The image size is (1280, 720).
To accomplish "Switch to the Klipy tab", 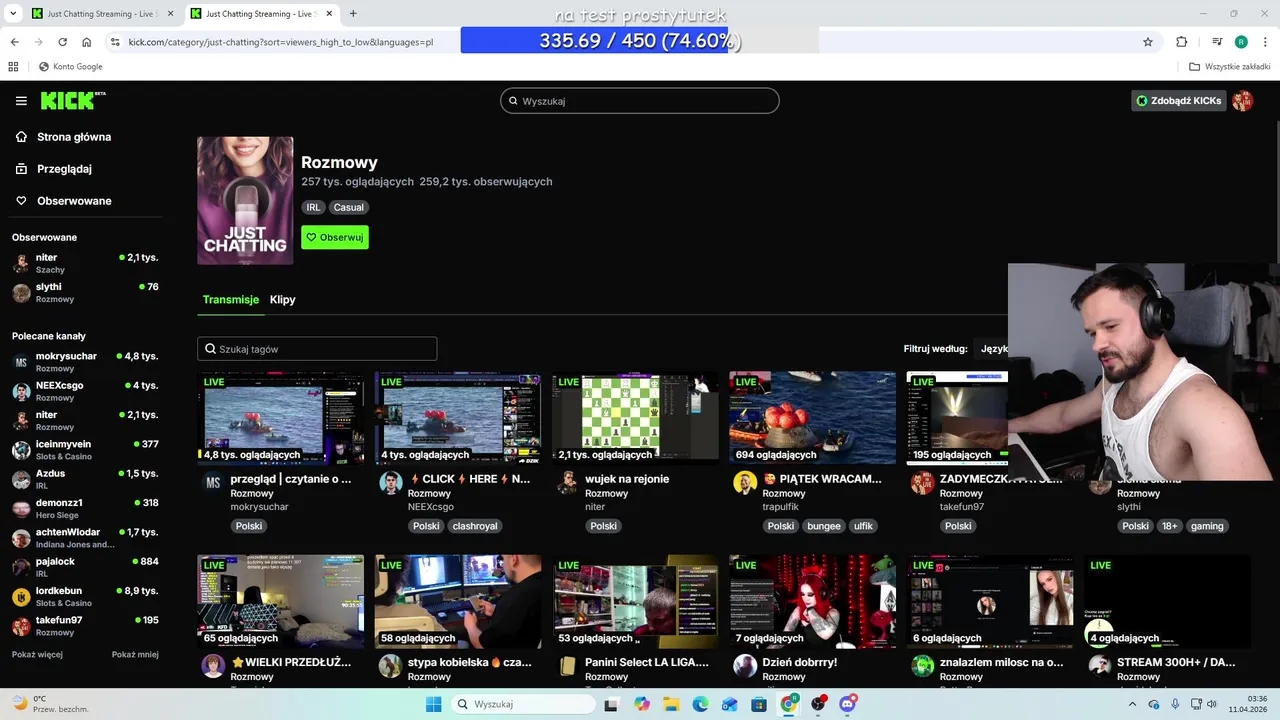I will pos(283,300).
